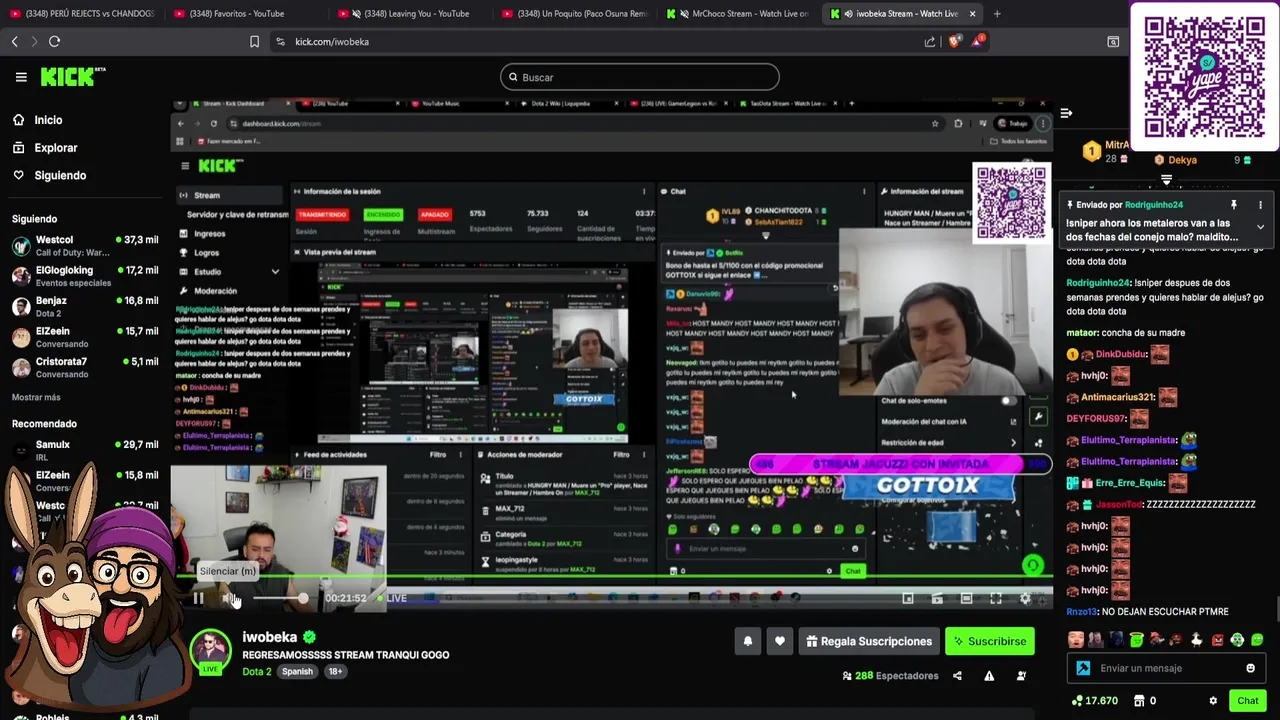Pause the stream playback
Screen dimensions: 1280x720
point(198,598)
